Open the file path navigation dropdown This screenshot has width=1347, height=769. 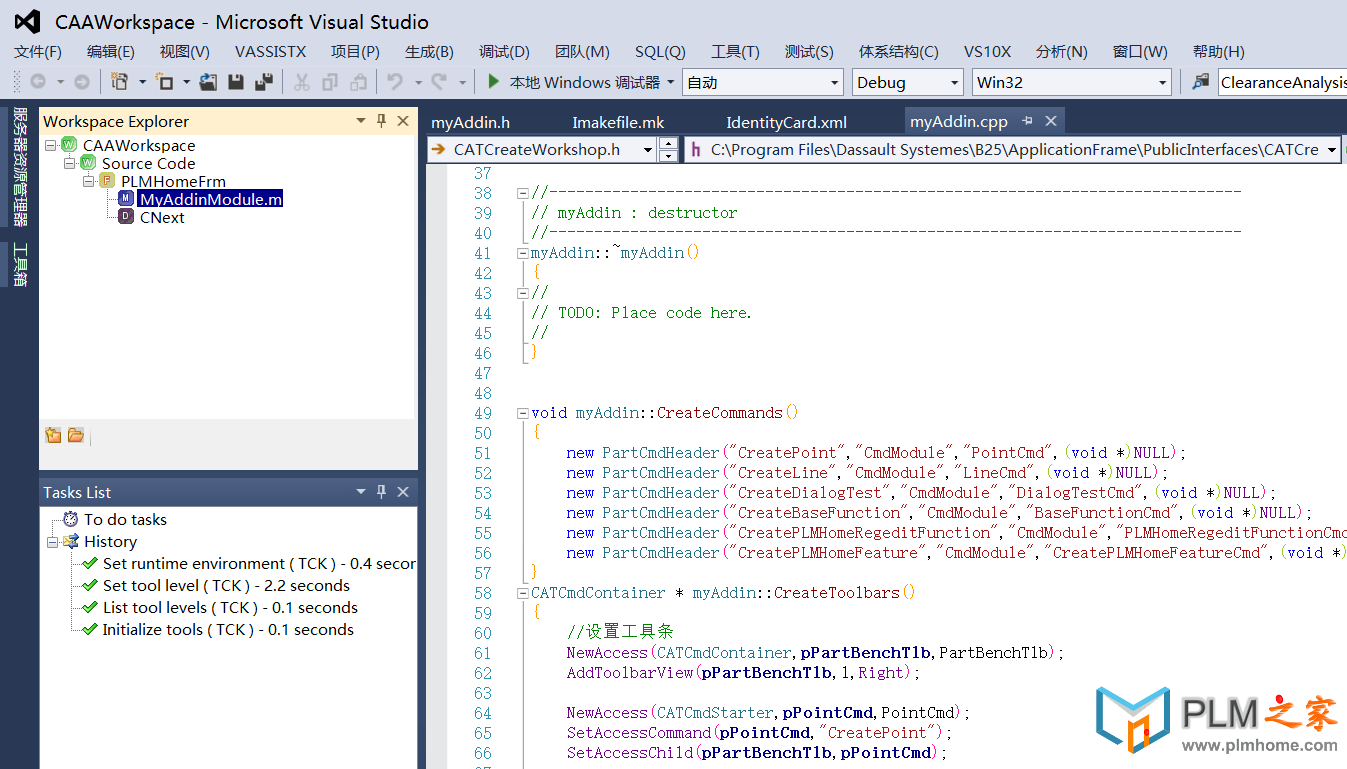click(1331, 150)
